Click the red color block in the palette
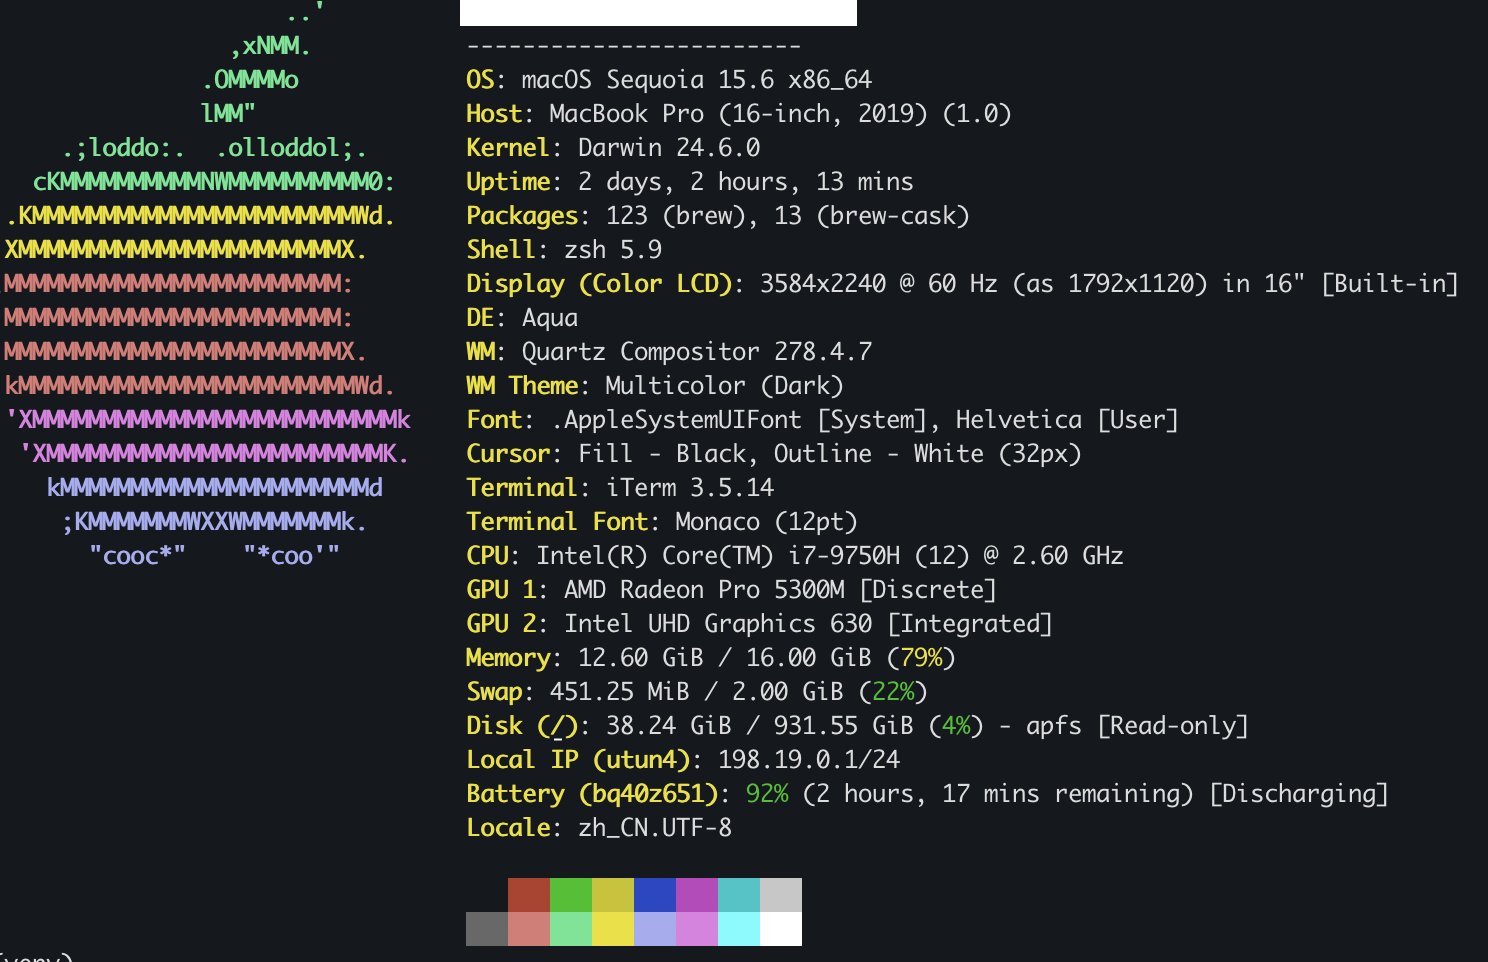 (529, 895)
